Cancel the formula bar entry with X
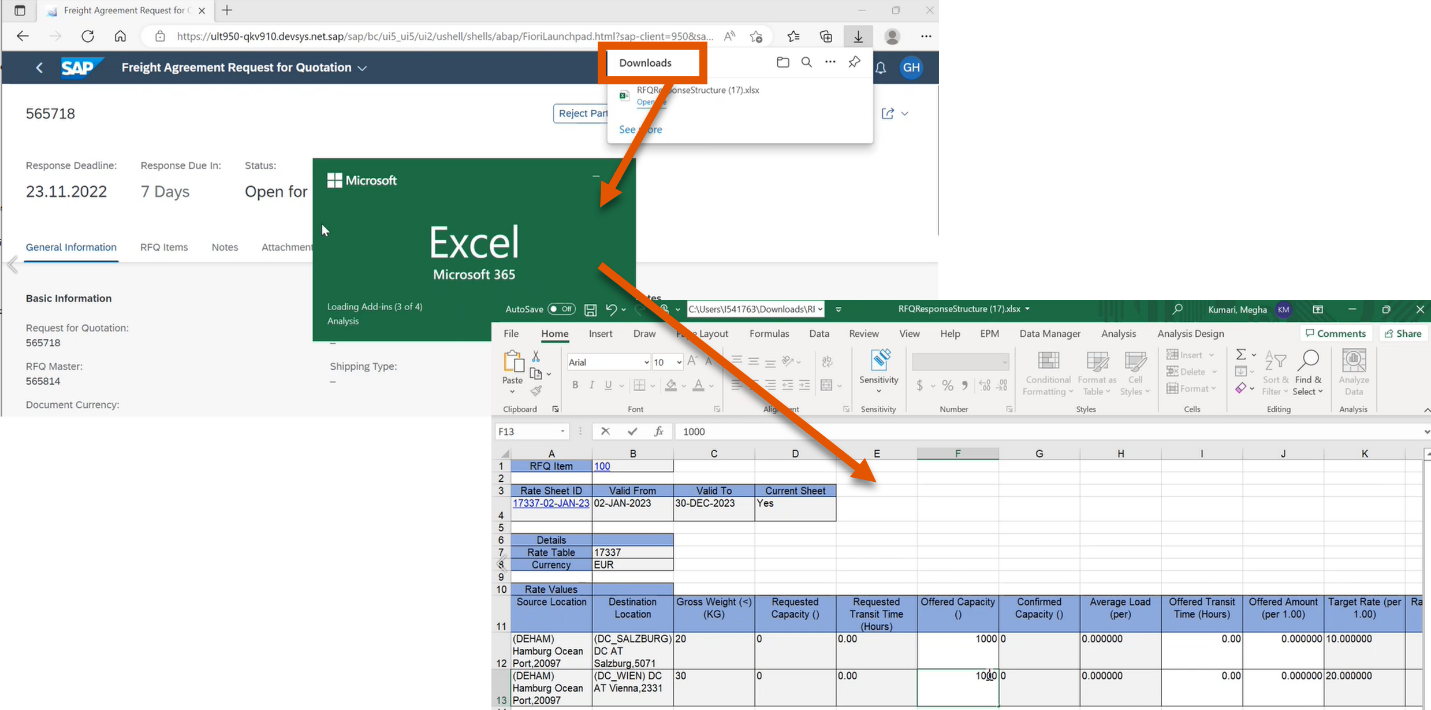1431x710 pixels. (605, 432)
